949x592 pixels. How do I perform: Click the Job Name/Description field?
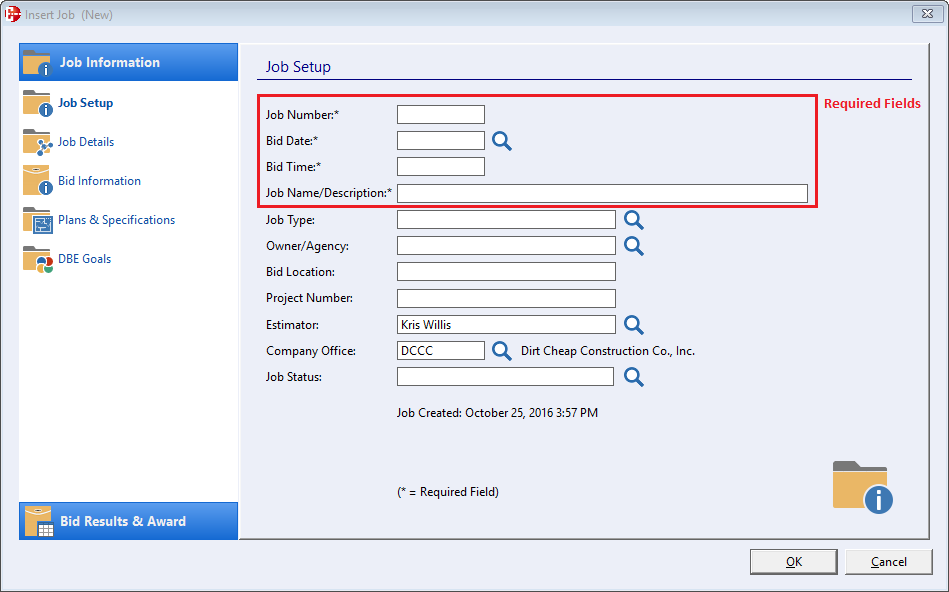pyautogui.click(x=602, y=192)
